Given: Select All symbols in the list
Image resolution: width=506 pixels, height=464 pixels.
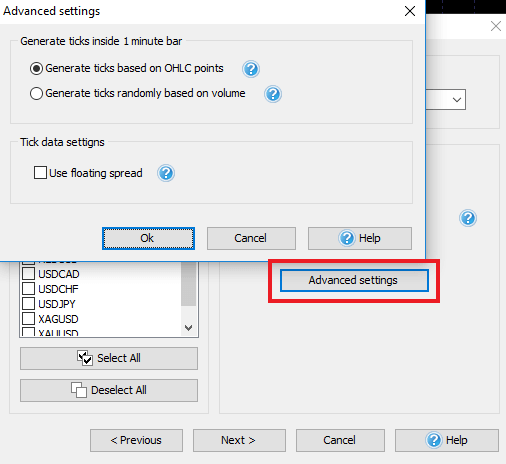Looking at the screenshot, I should tap(109, 358).
